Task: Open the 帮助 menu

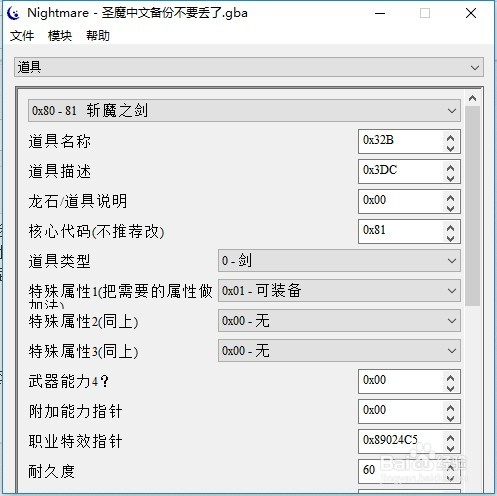Action: coord(98,35)
